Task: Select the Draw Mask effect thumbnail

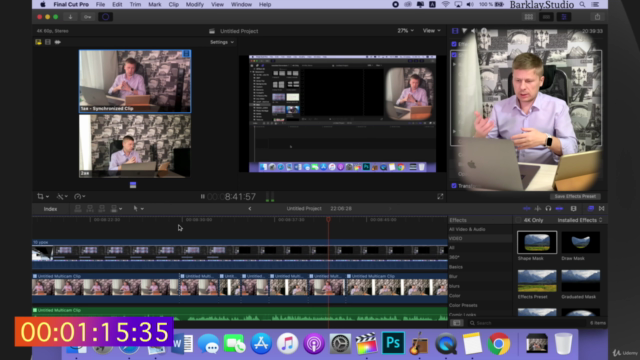Action: point(580,242)
